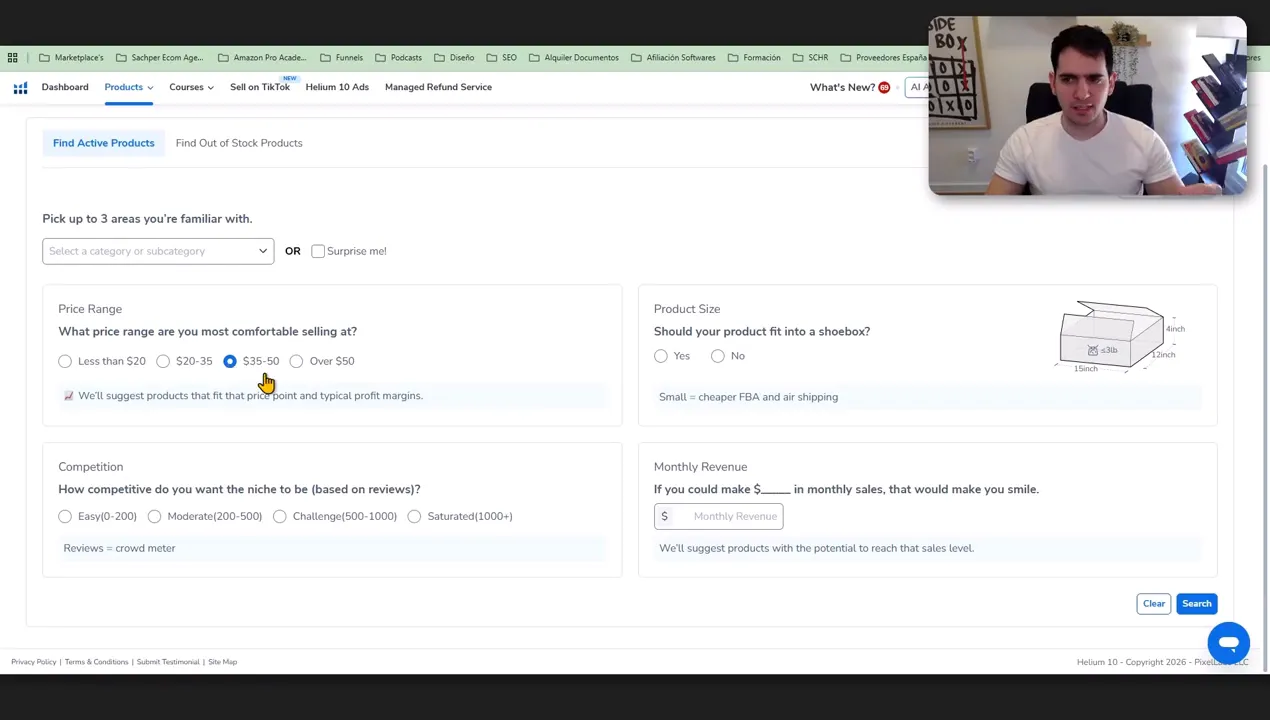Image resolution: width=1270 pixels, height=720 pixels.
Task: Click the Search button
Action: [x=1196, y=603]
